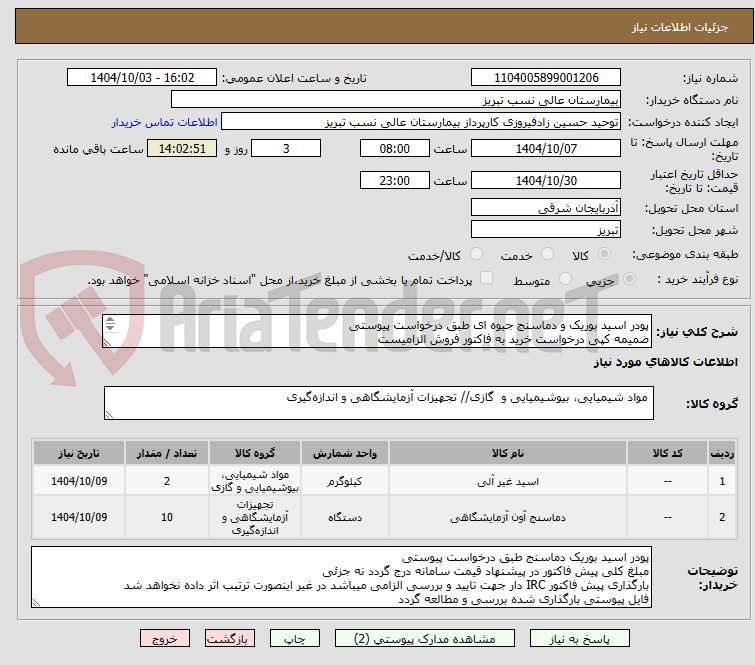Click the ردیف column header
This screenshot has width=755, height=665.
[x=722, y=453]
